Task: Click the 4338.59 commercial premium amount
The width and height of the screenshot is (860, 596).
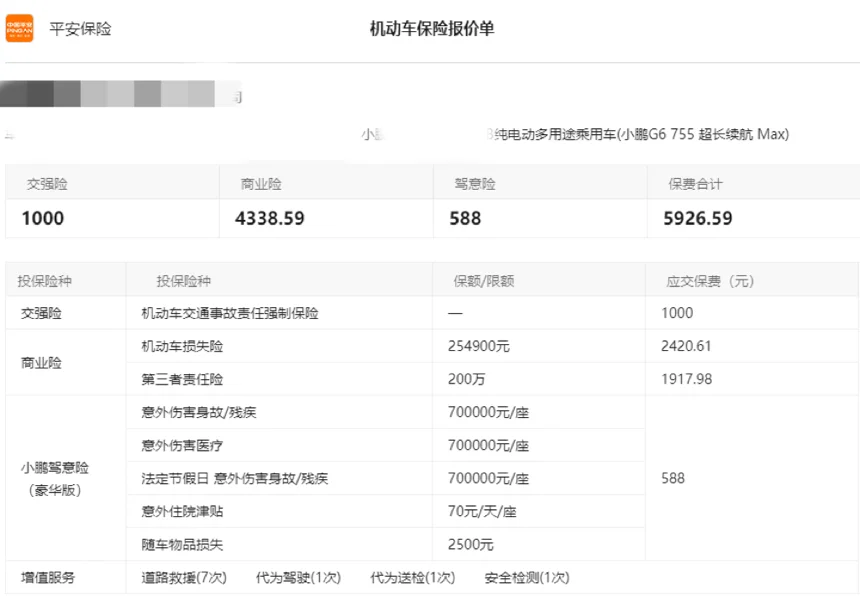Action: [269, 218]
